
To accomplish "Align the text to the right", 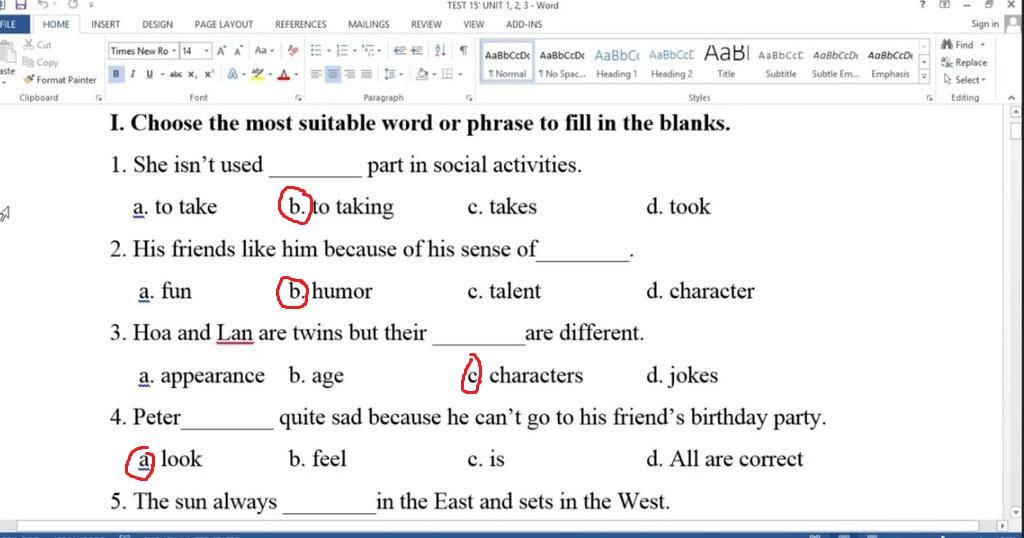I will point(350,74).
